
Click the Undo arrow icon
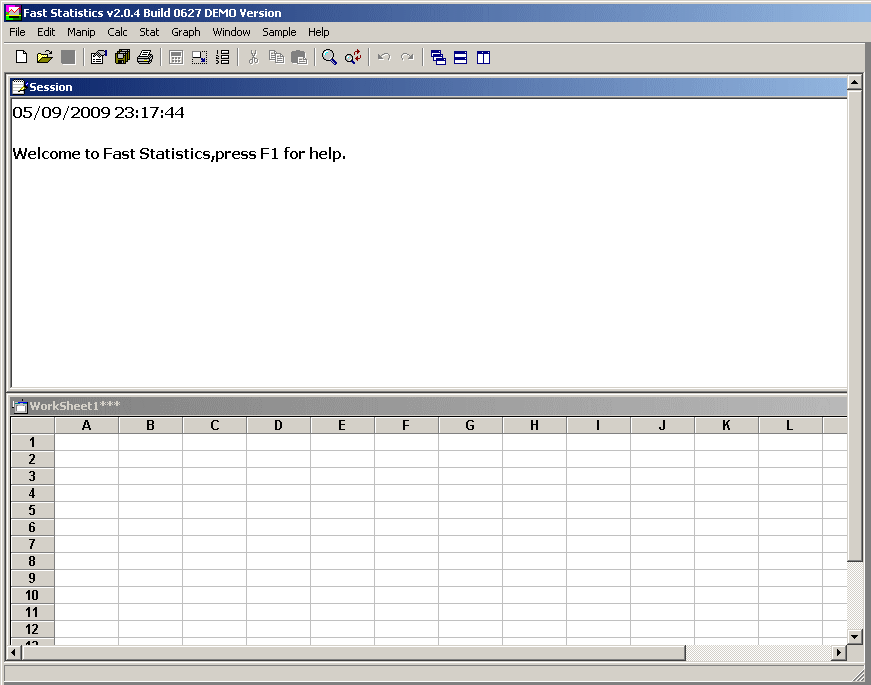pos(384,57)
